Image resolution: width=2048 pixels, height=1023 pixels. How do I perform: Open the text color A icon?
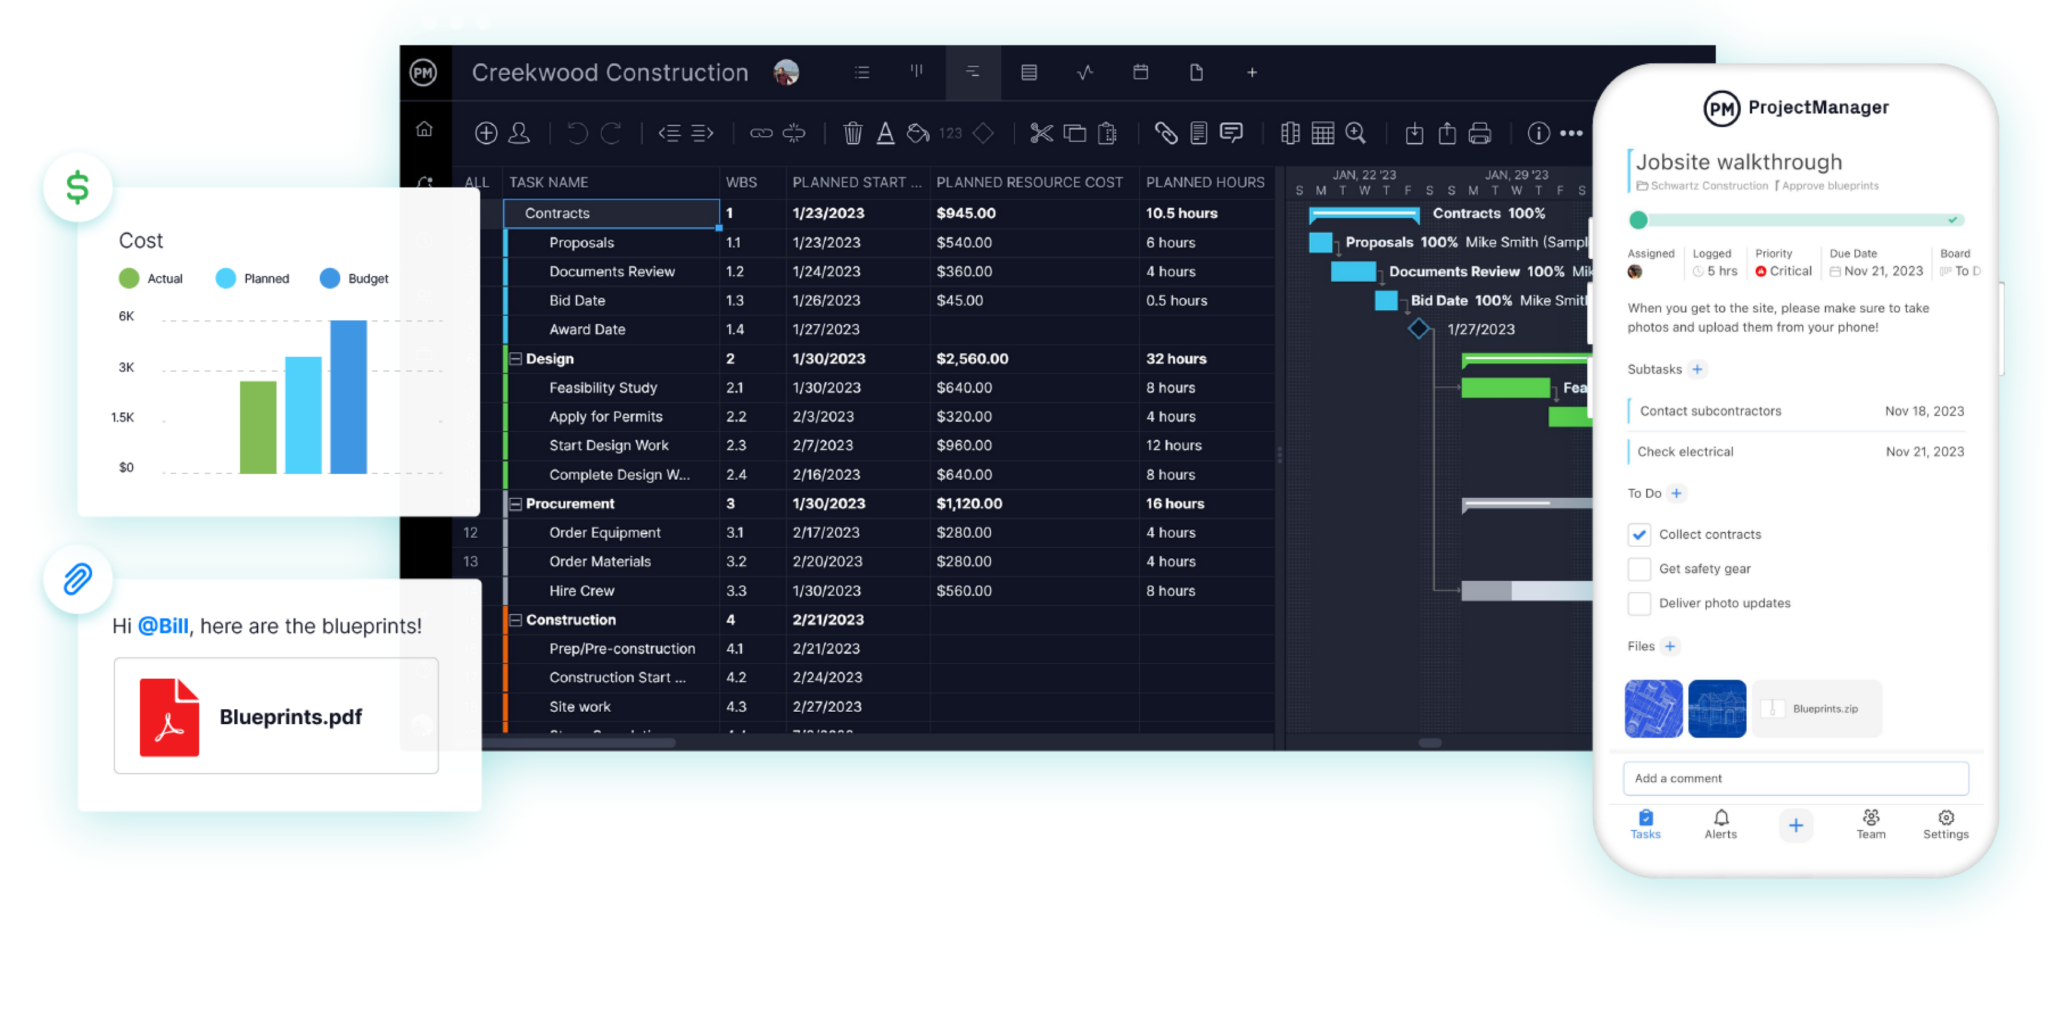click(x=885, y=133)
